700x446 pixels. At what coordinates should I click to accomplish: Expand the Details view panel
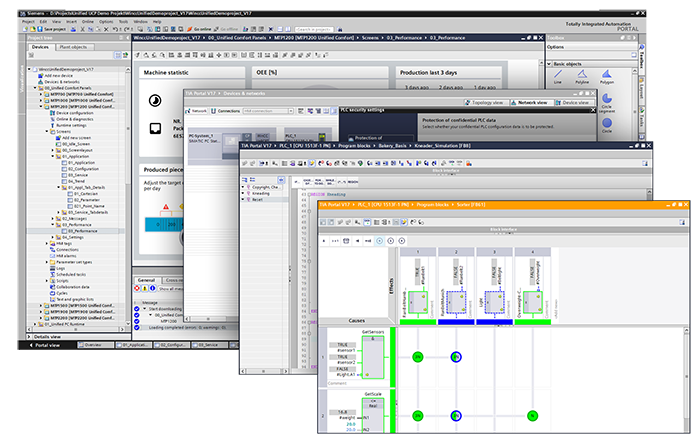pyautogui.click(x=28, y=337)
